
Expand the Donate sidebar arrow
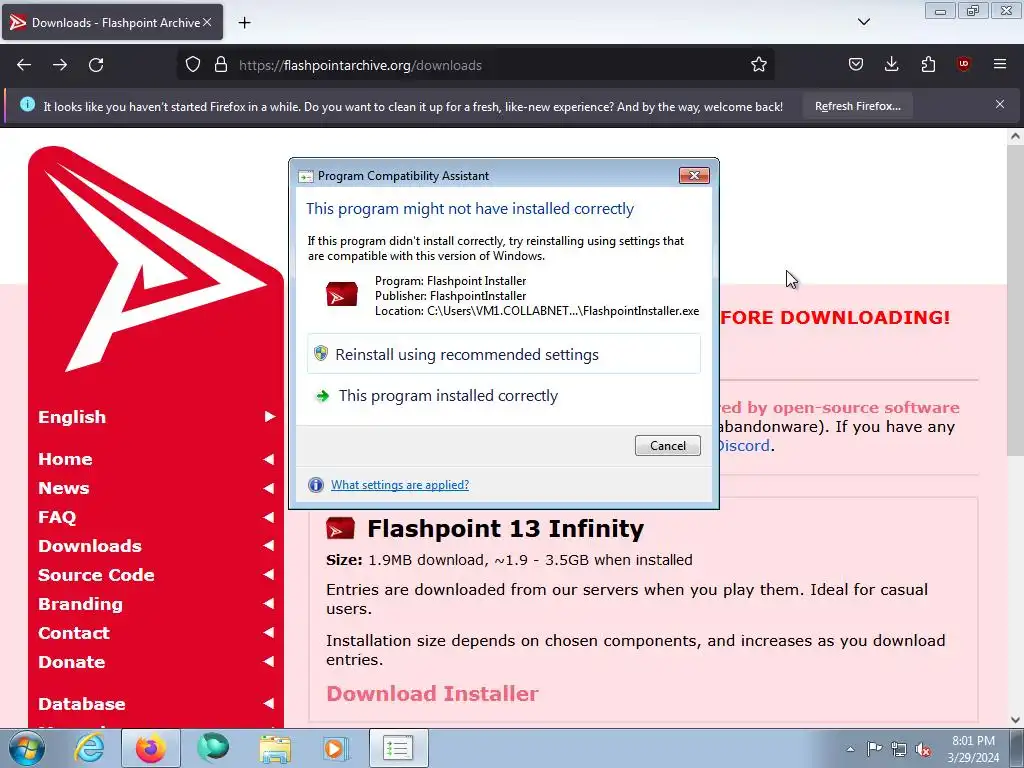coord(268,662)
